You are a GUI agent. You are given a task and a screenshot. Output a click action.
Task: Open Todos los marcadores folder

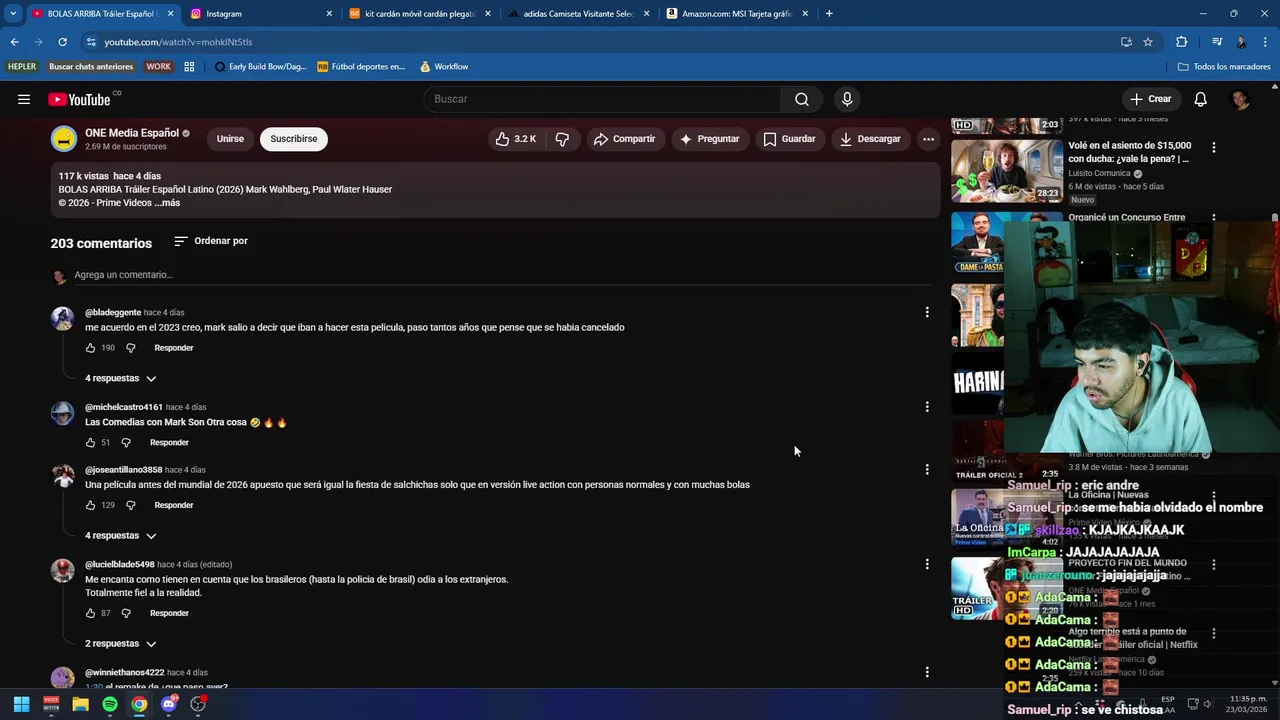(1224, 67)
